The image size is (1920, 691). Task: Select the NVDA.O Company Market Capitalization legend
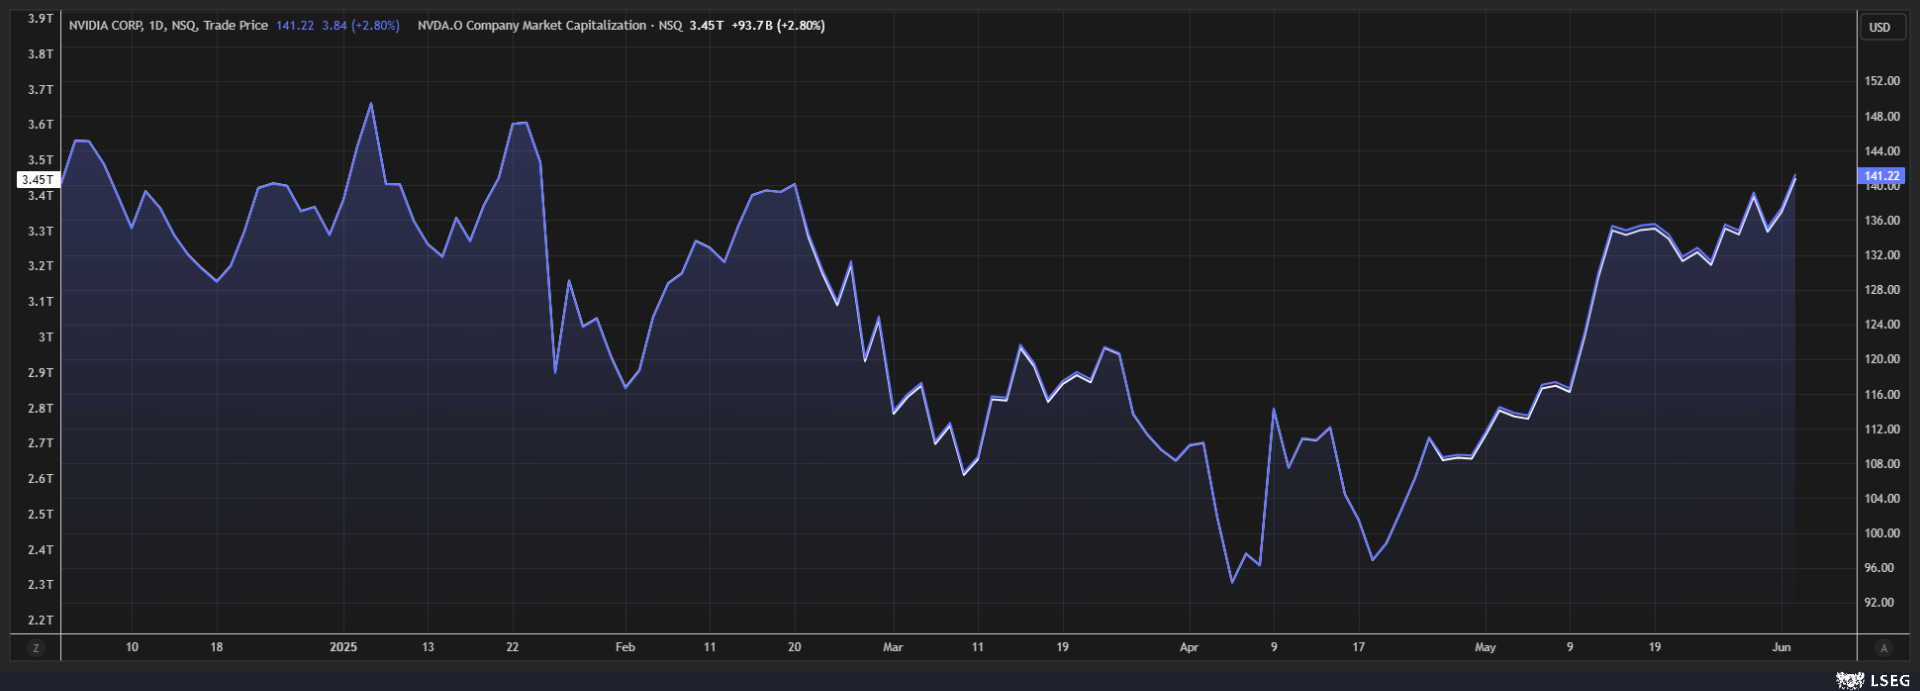coord(621,26)
